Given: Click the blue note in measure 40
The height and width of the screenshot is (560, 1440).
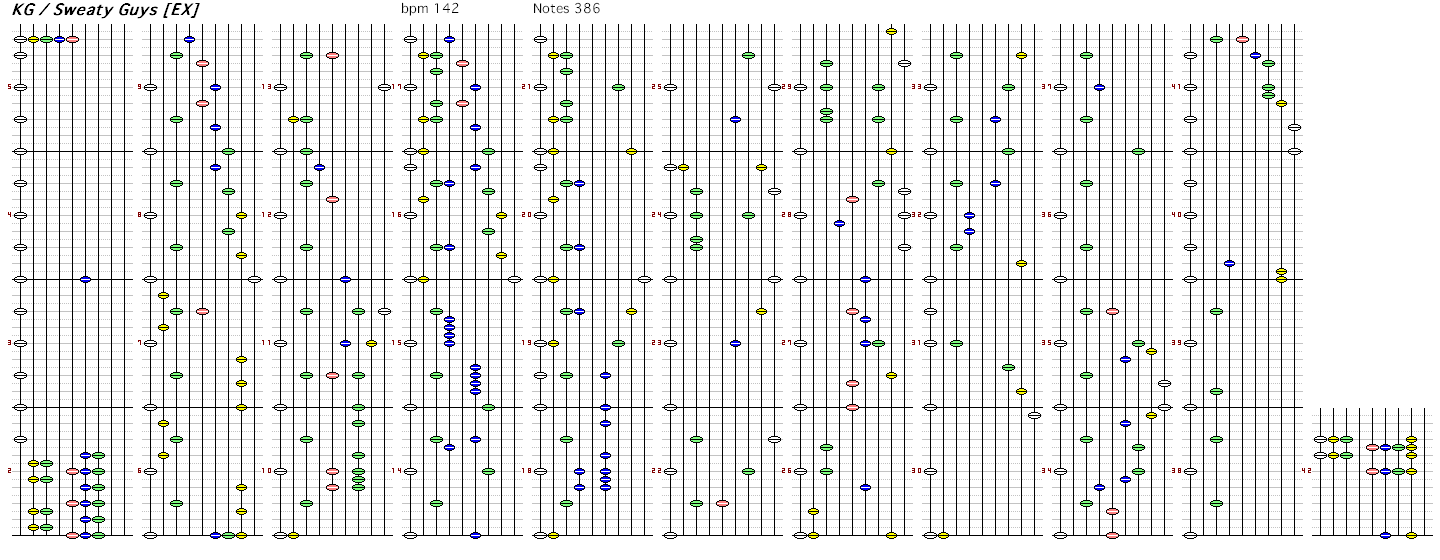Looking at the screenshot, I should coord(1229,263).
